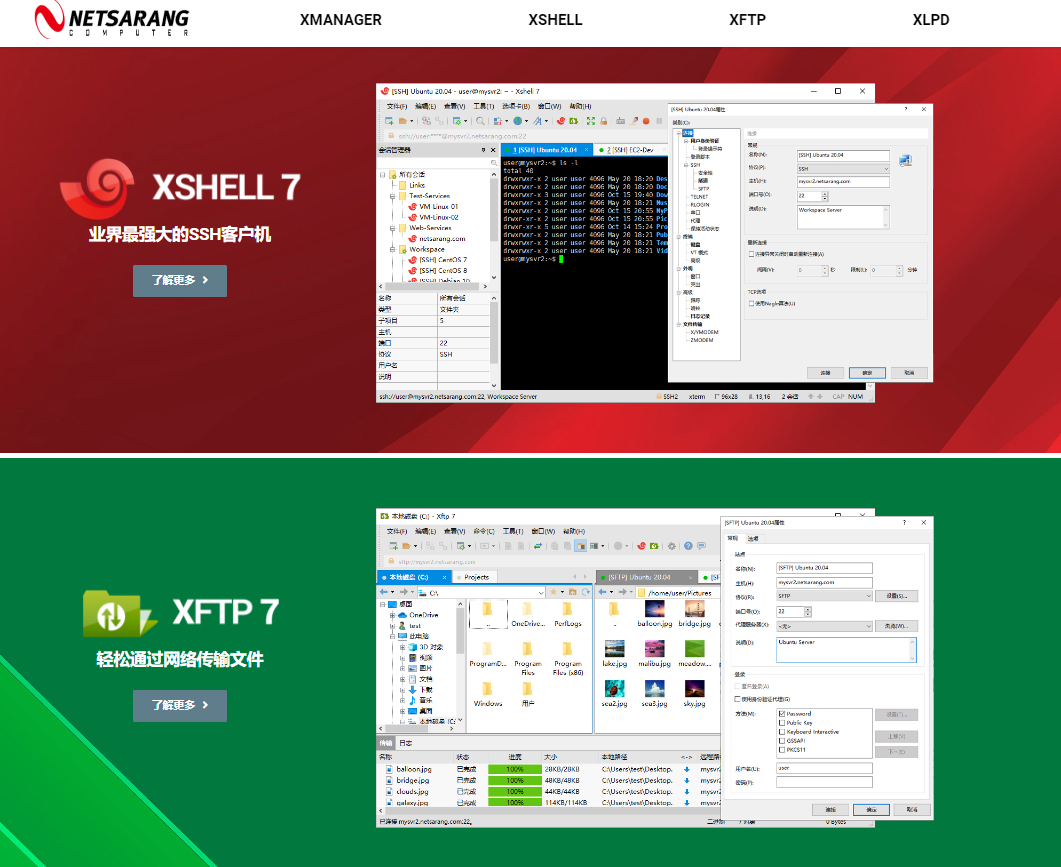Toggle the Password method checkbox in Xftp dialog
The height and width of the screenshot is (867, 1061).
[x=782, y=714]
